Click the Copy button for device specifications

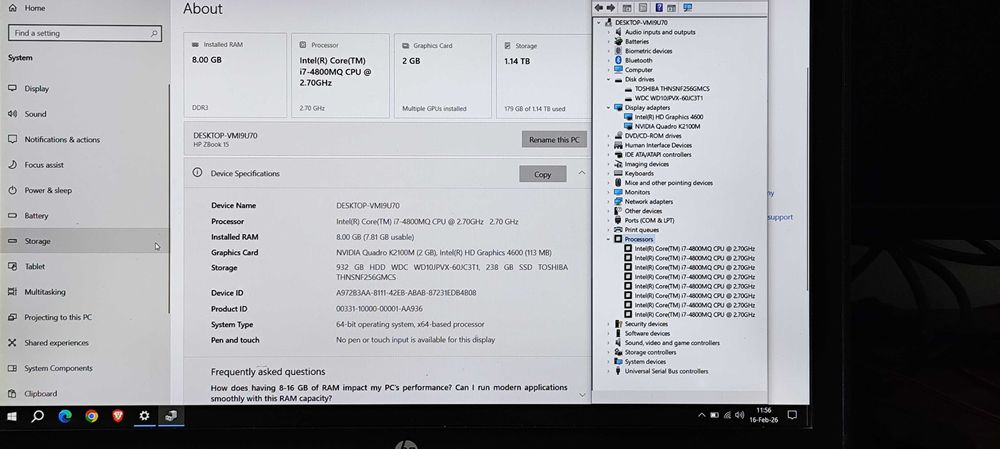coord(543,174)
